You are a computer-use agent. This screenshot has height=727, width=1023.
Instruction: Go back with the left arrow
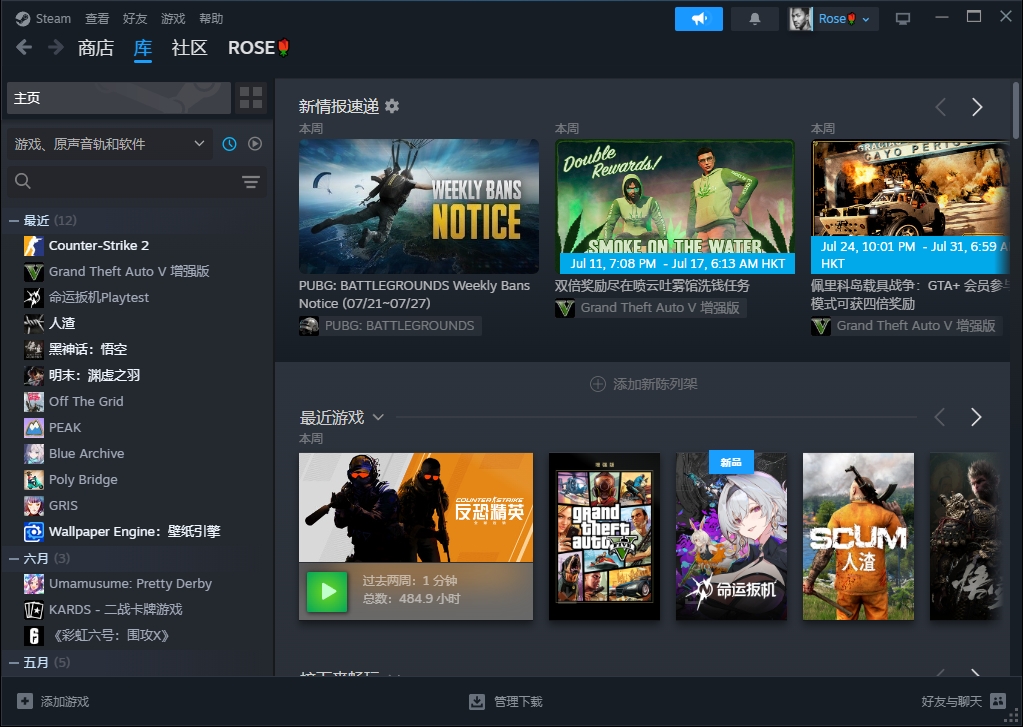24,47
